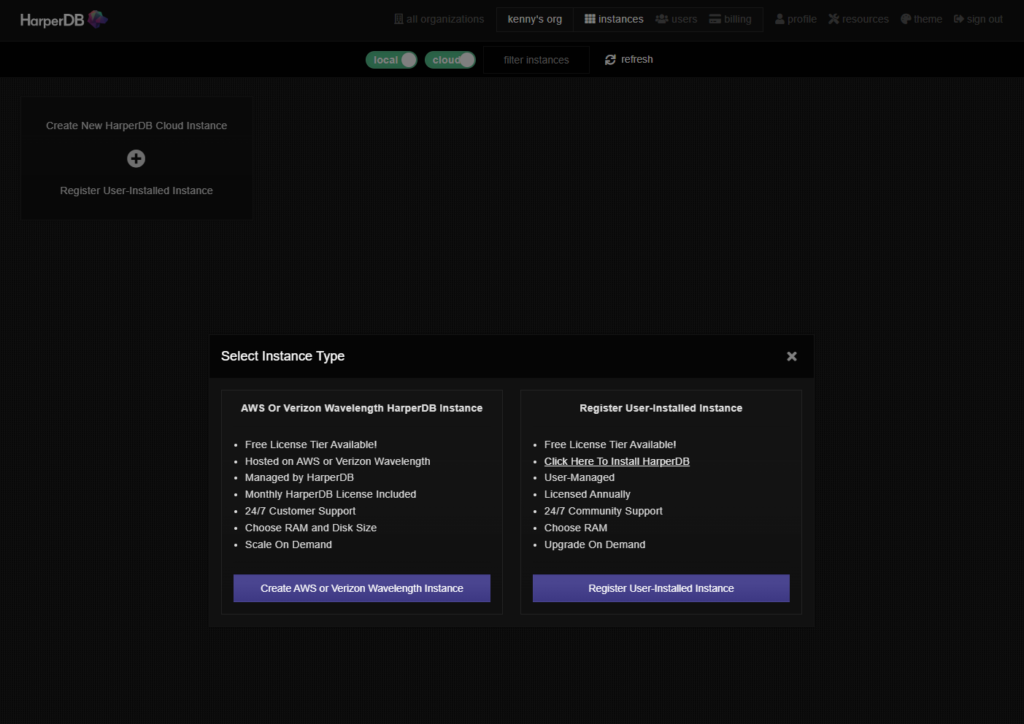Click Managed by HarperDB text
This screenshot has width=1024, height=724.
click(299, 478)
